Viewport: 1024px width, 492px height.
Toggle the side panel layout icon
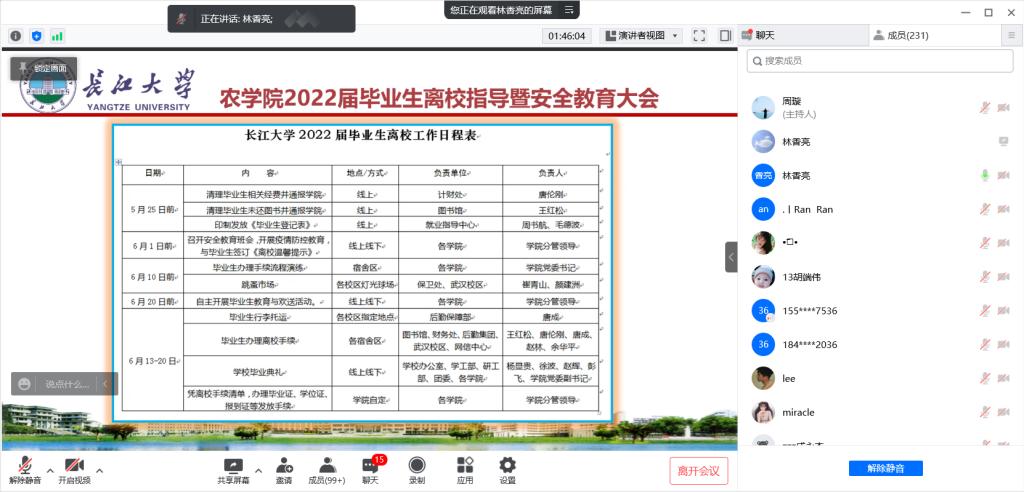[725, 36]
